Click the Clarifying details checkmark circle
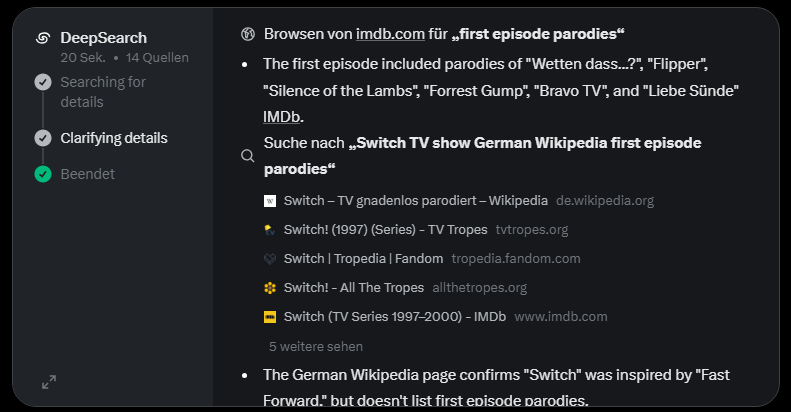791x412 pixels. 43,138
